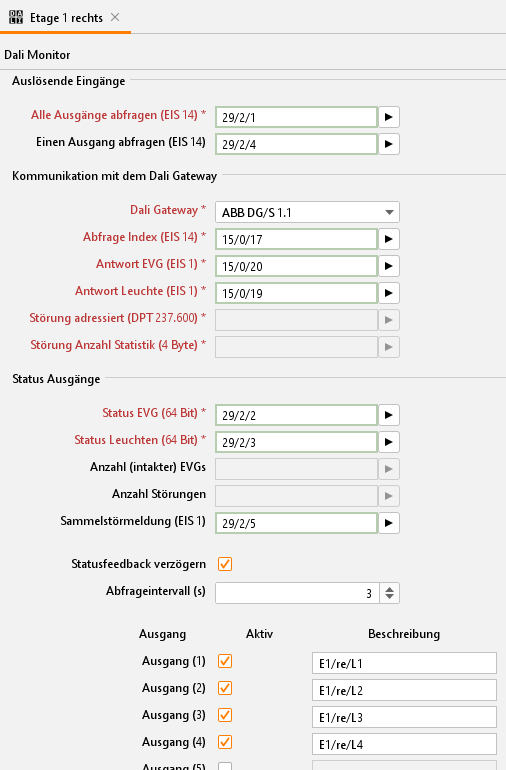Image resolution: width=506 pixels, height=770 pixels.
Task: Toggle Statusfeedback verzögern checkbox
Action: (x=225, y=564)
